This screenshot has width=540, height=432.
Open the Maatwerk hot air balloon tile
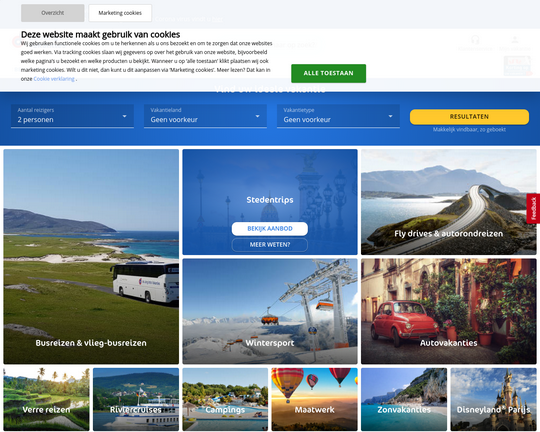[314, 399]
